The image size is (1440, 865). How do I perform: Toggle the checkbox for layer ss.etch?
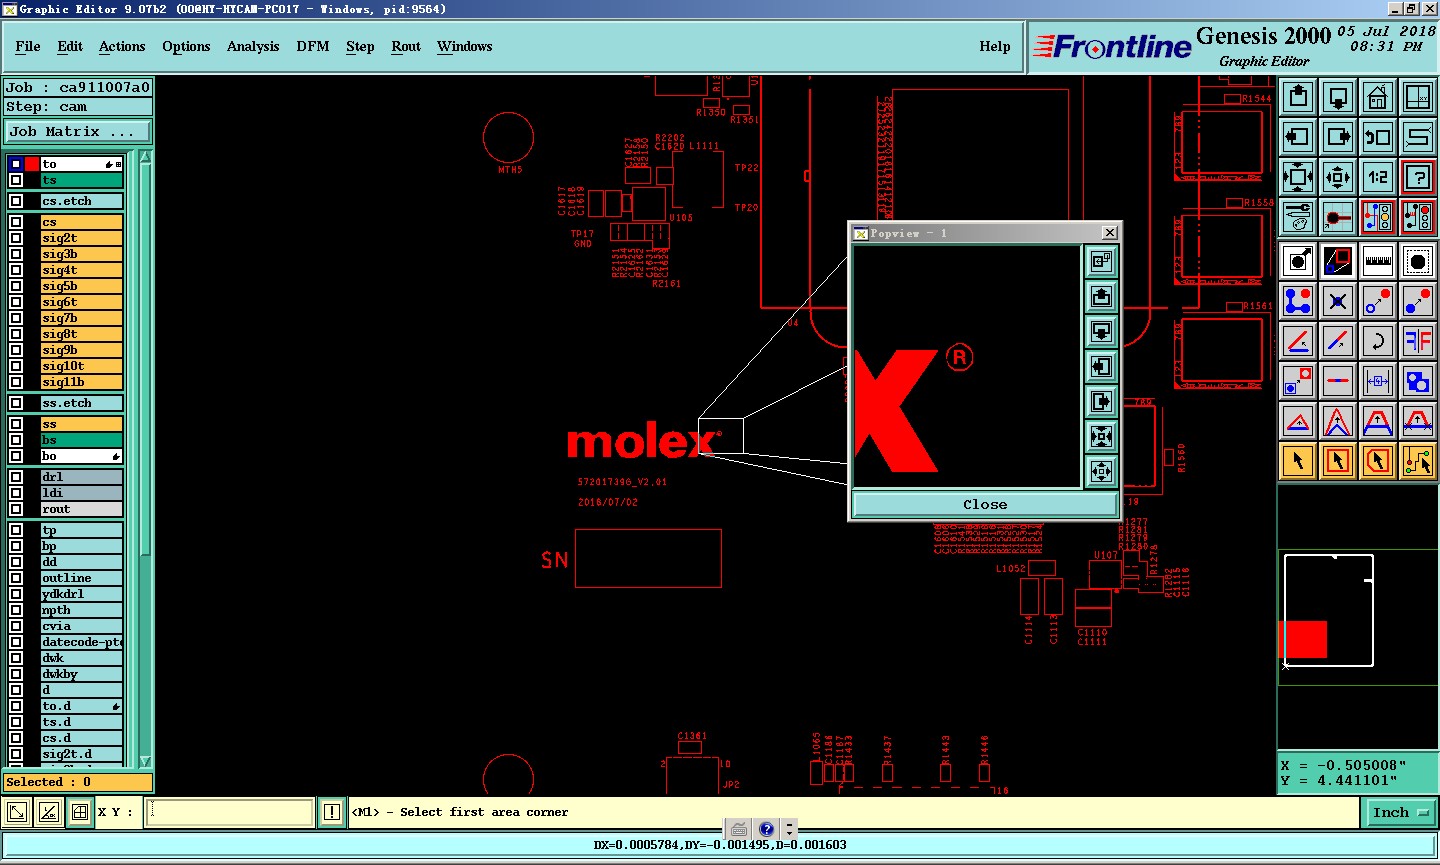pyautogui.click(x=16, y=403)
